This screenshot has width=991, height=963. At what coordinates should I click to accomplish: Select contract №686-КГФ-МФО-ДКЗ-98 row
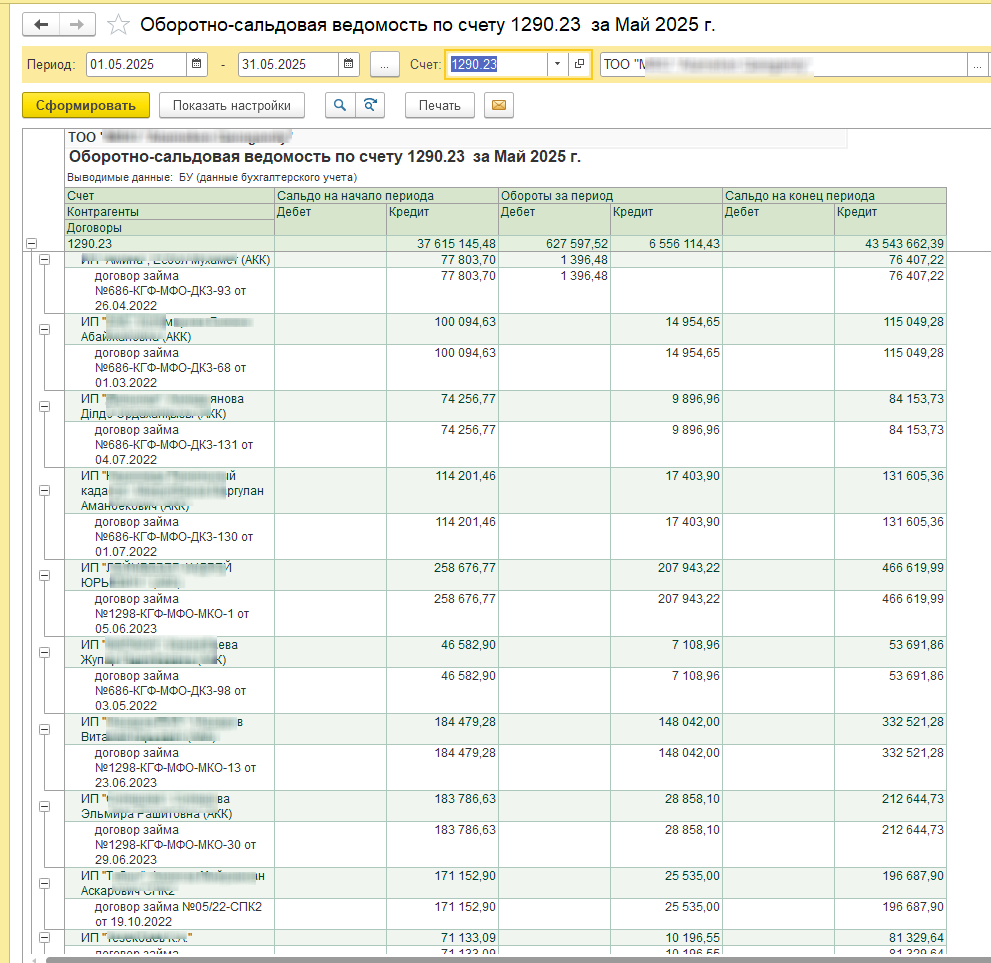(169, 691)
